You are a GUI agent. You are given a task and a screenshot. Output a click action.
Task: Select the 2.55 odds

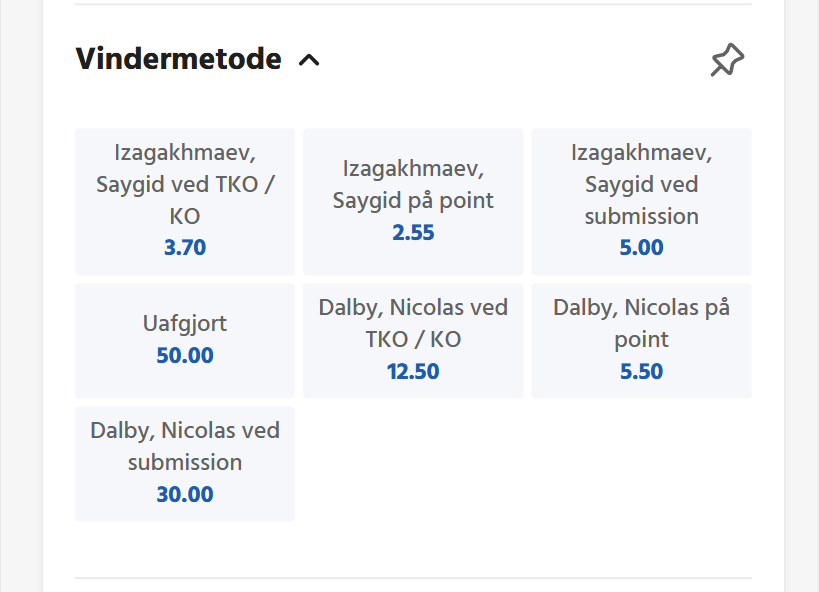413,233
